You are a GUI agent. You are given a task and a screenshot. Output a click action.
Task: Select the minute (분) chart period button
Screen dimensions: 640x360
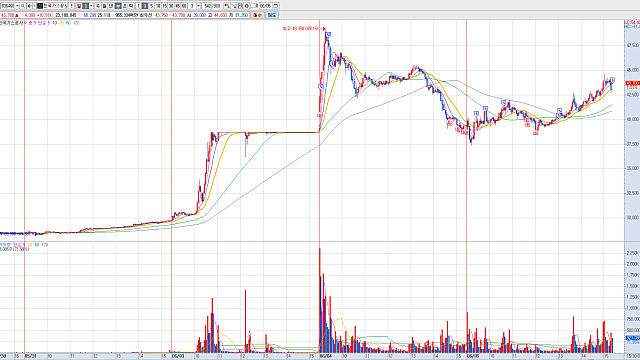point(118,6)
